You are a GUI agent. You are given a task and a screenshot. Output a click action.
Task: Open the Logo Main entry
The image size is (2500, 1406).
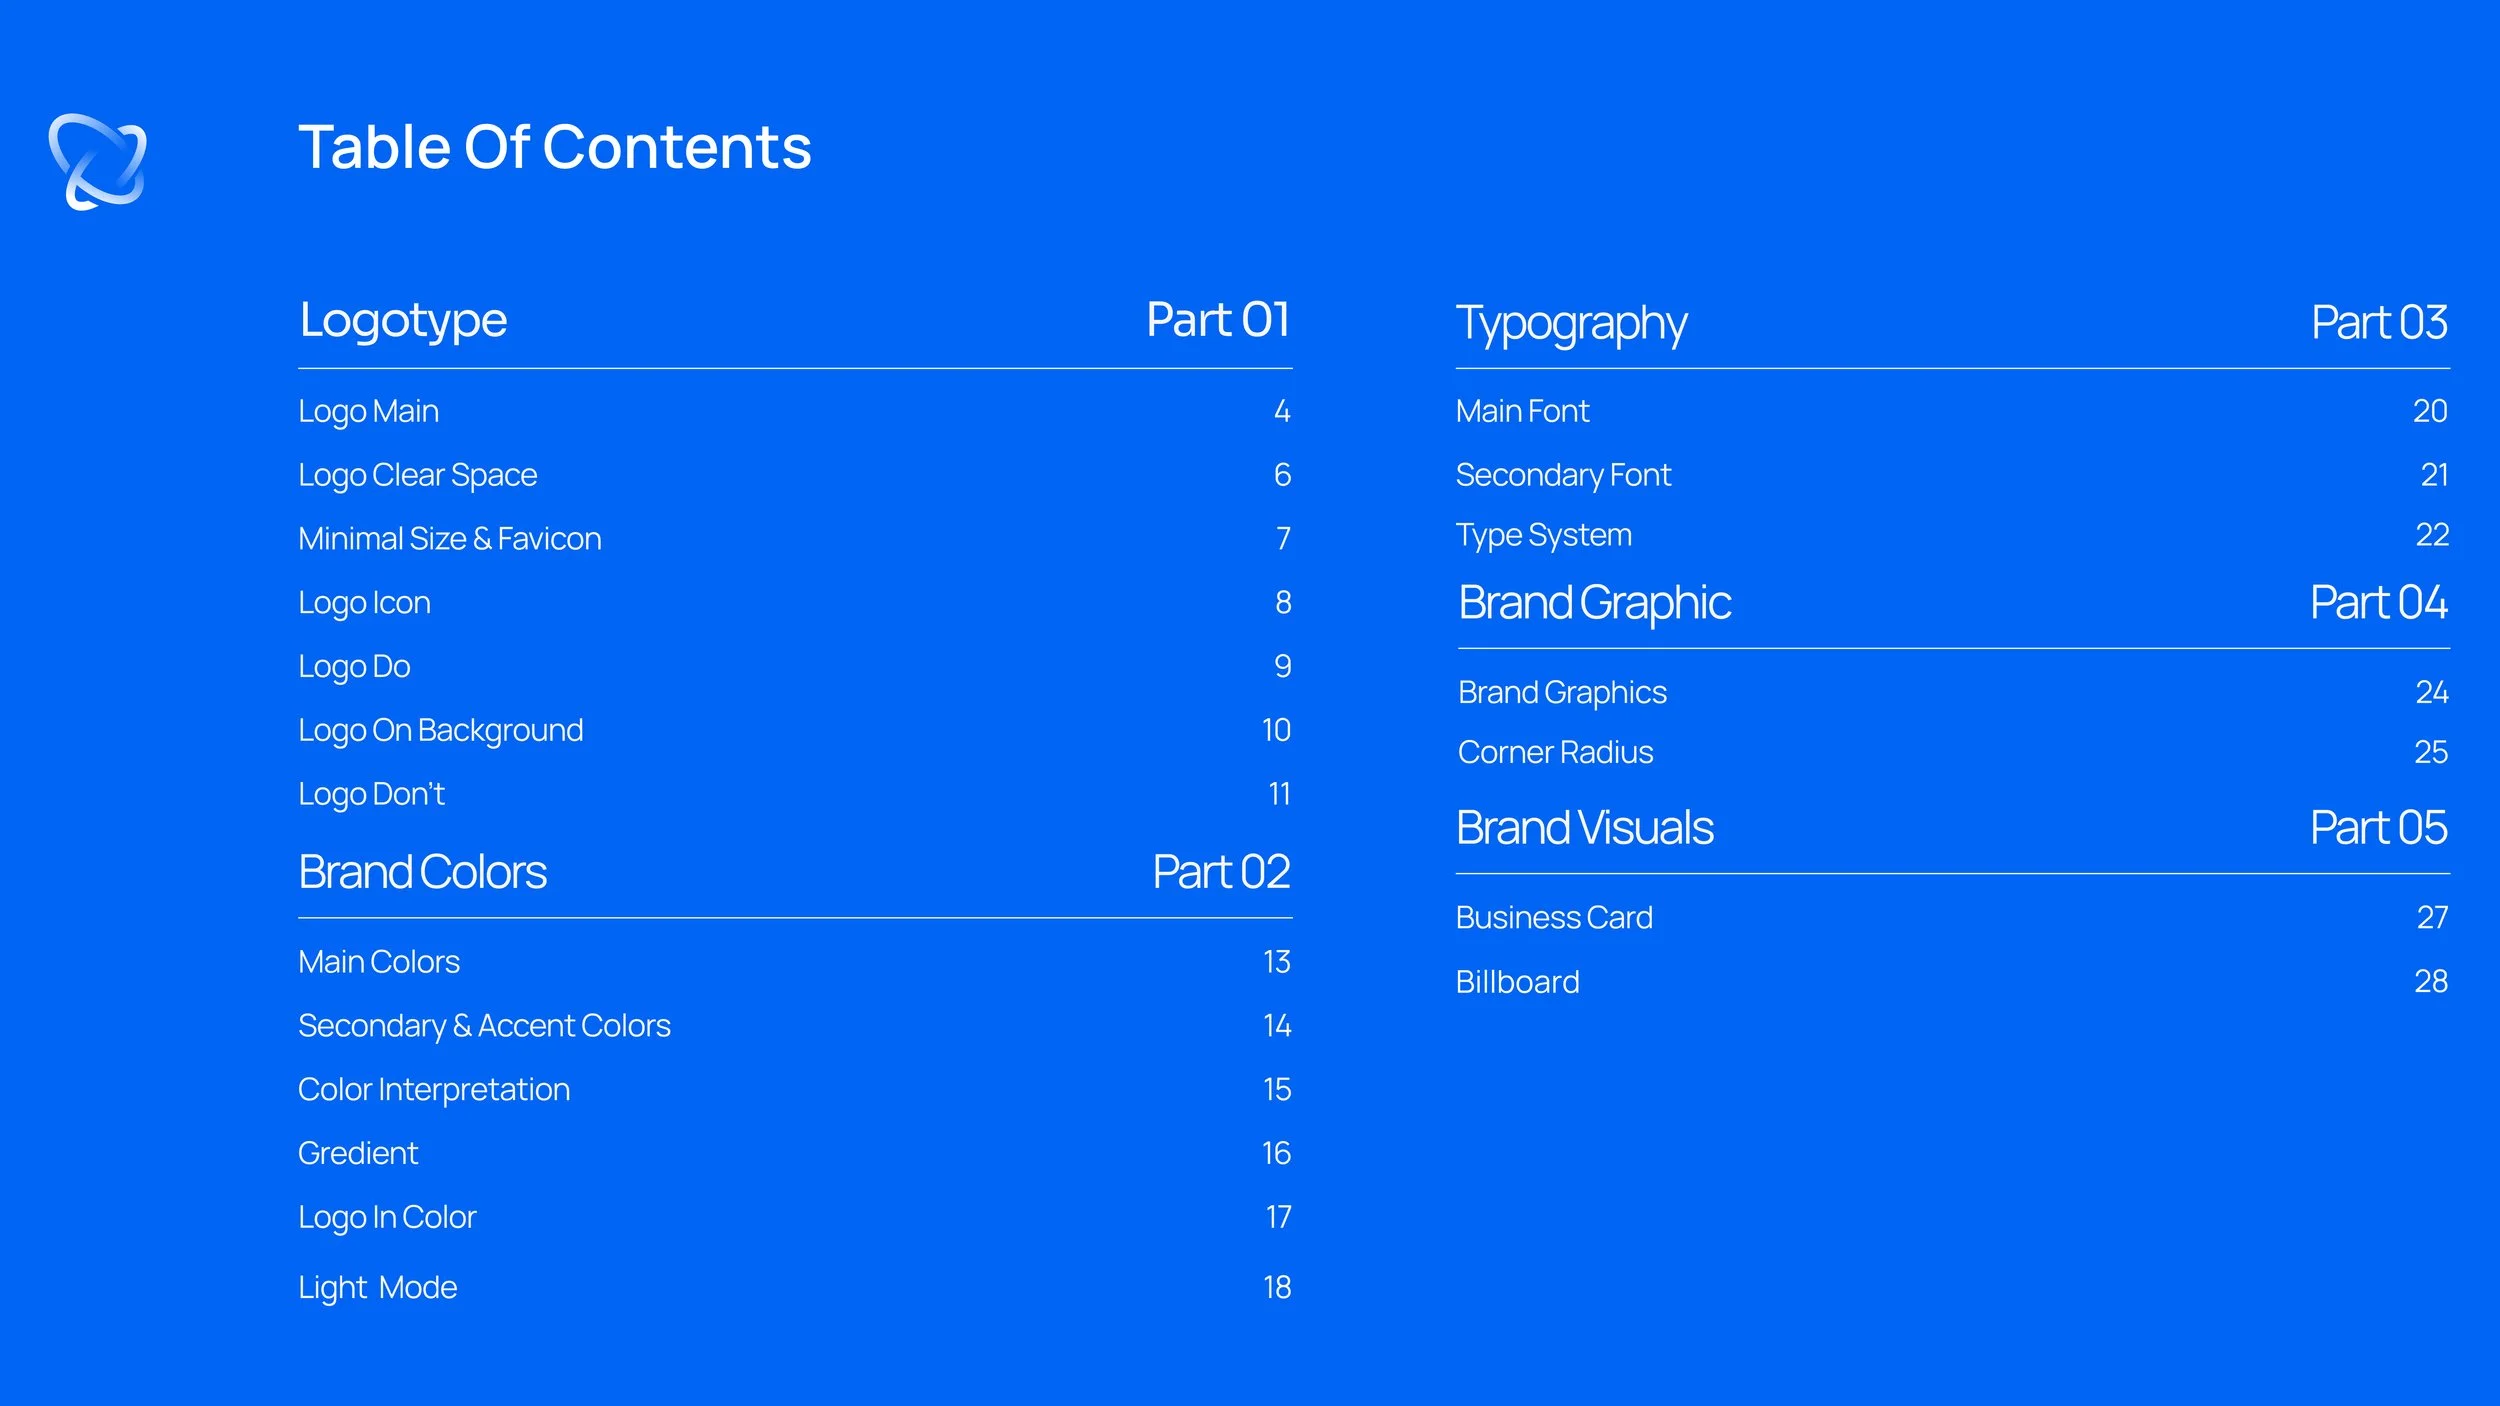pos(368,411)
